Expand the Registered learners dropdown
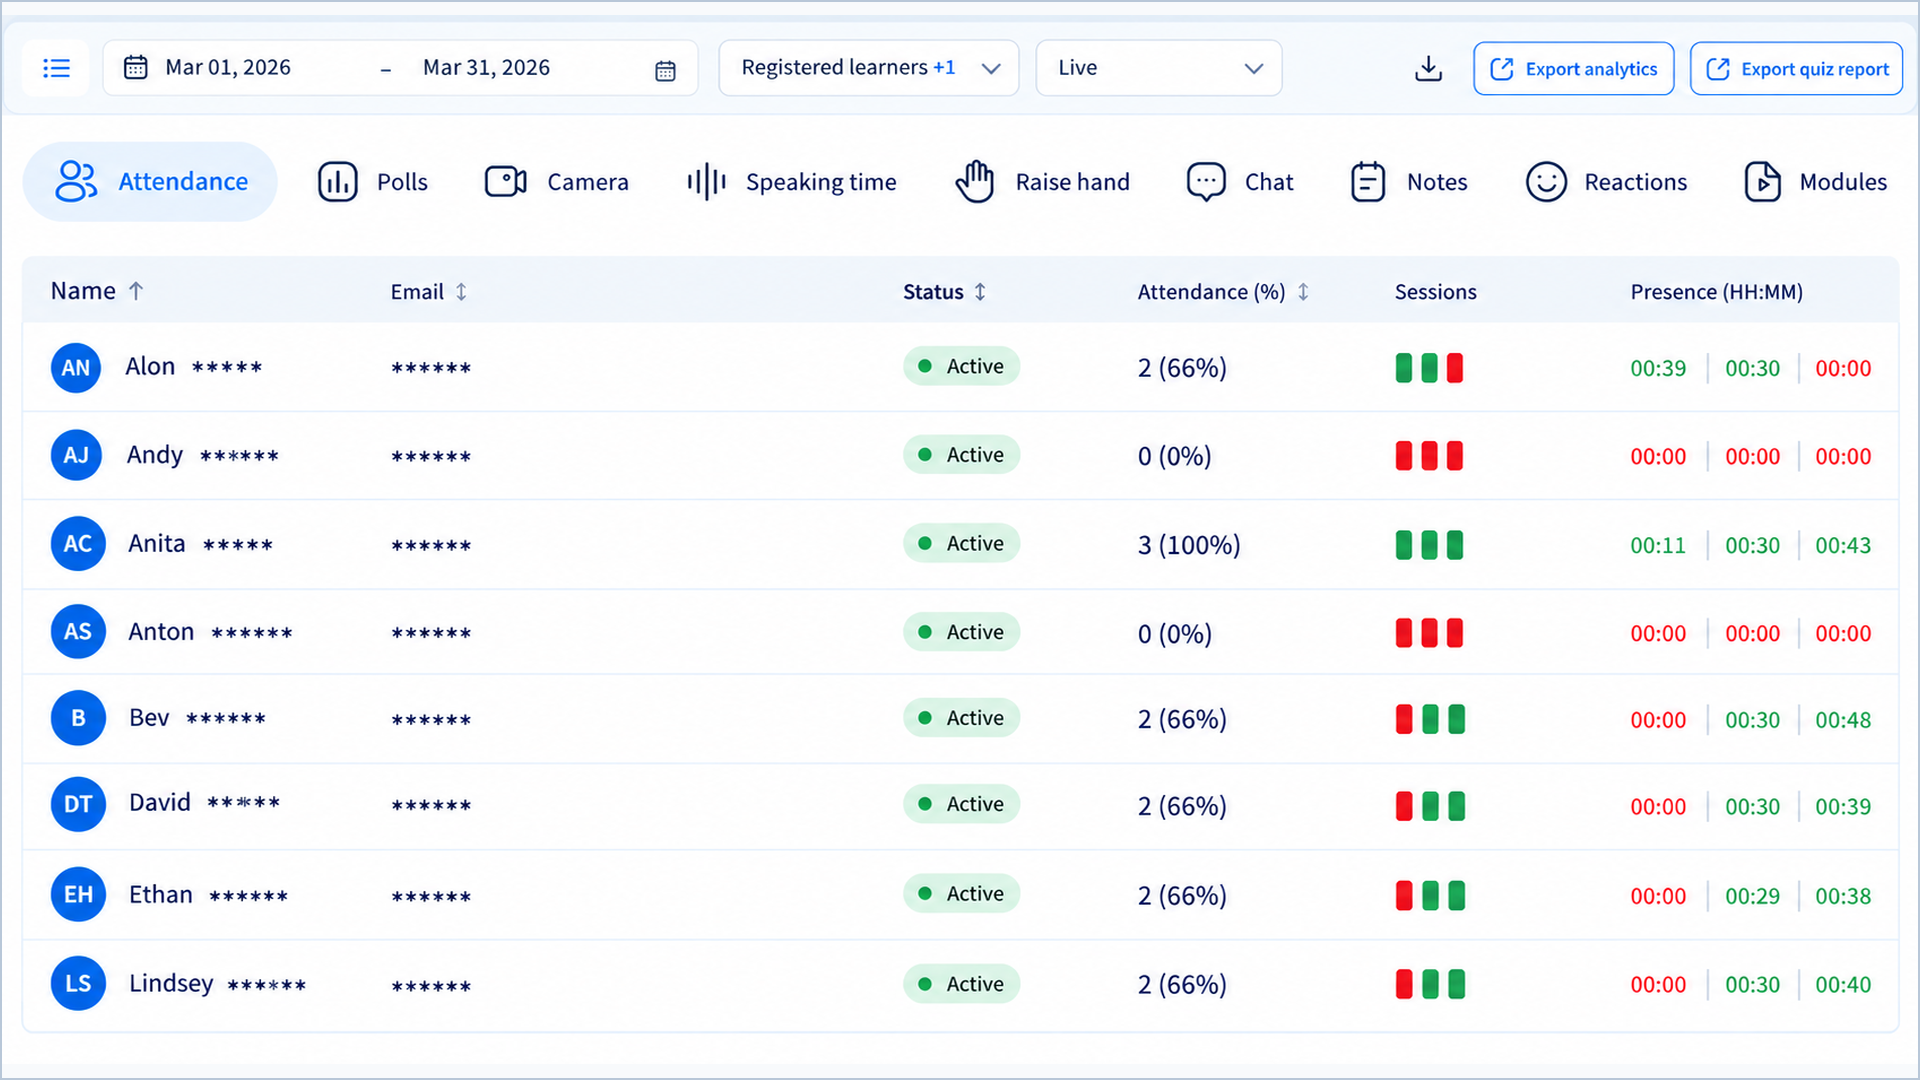Screen dimensions: 1920x1080 [869, 68]
